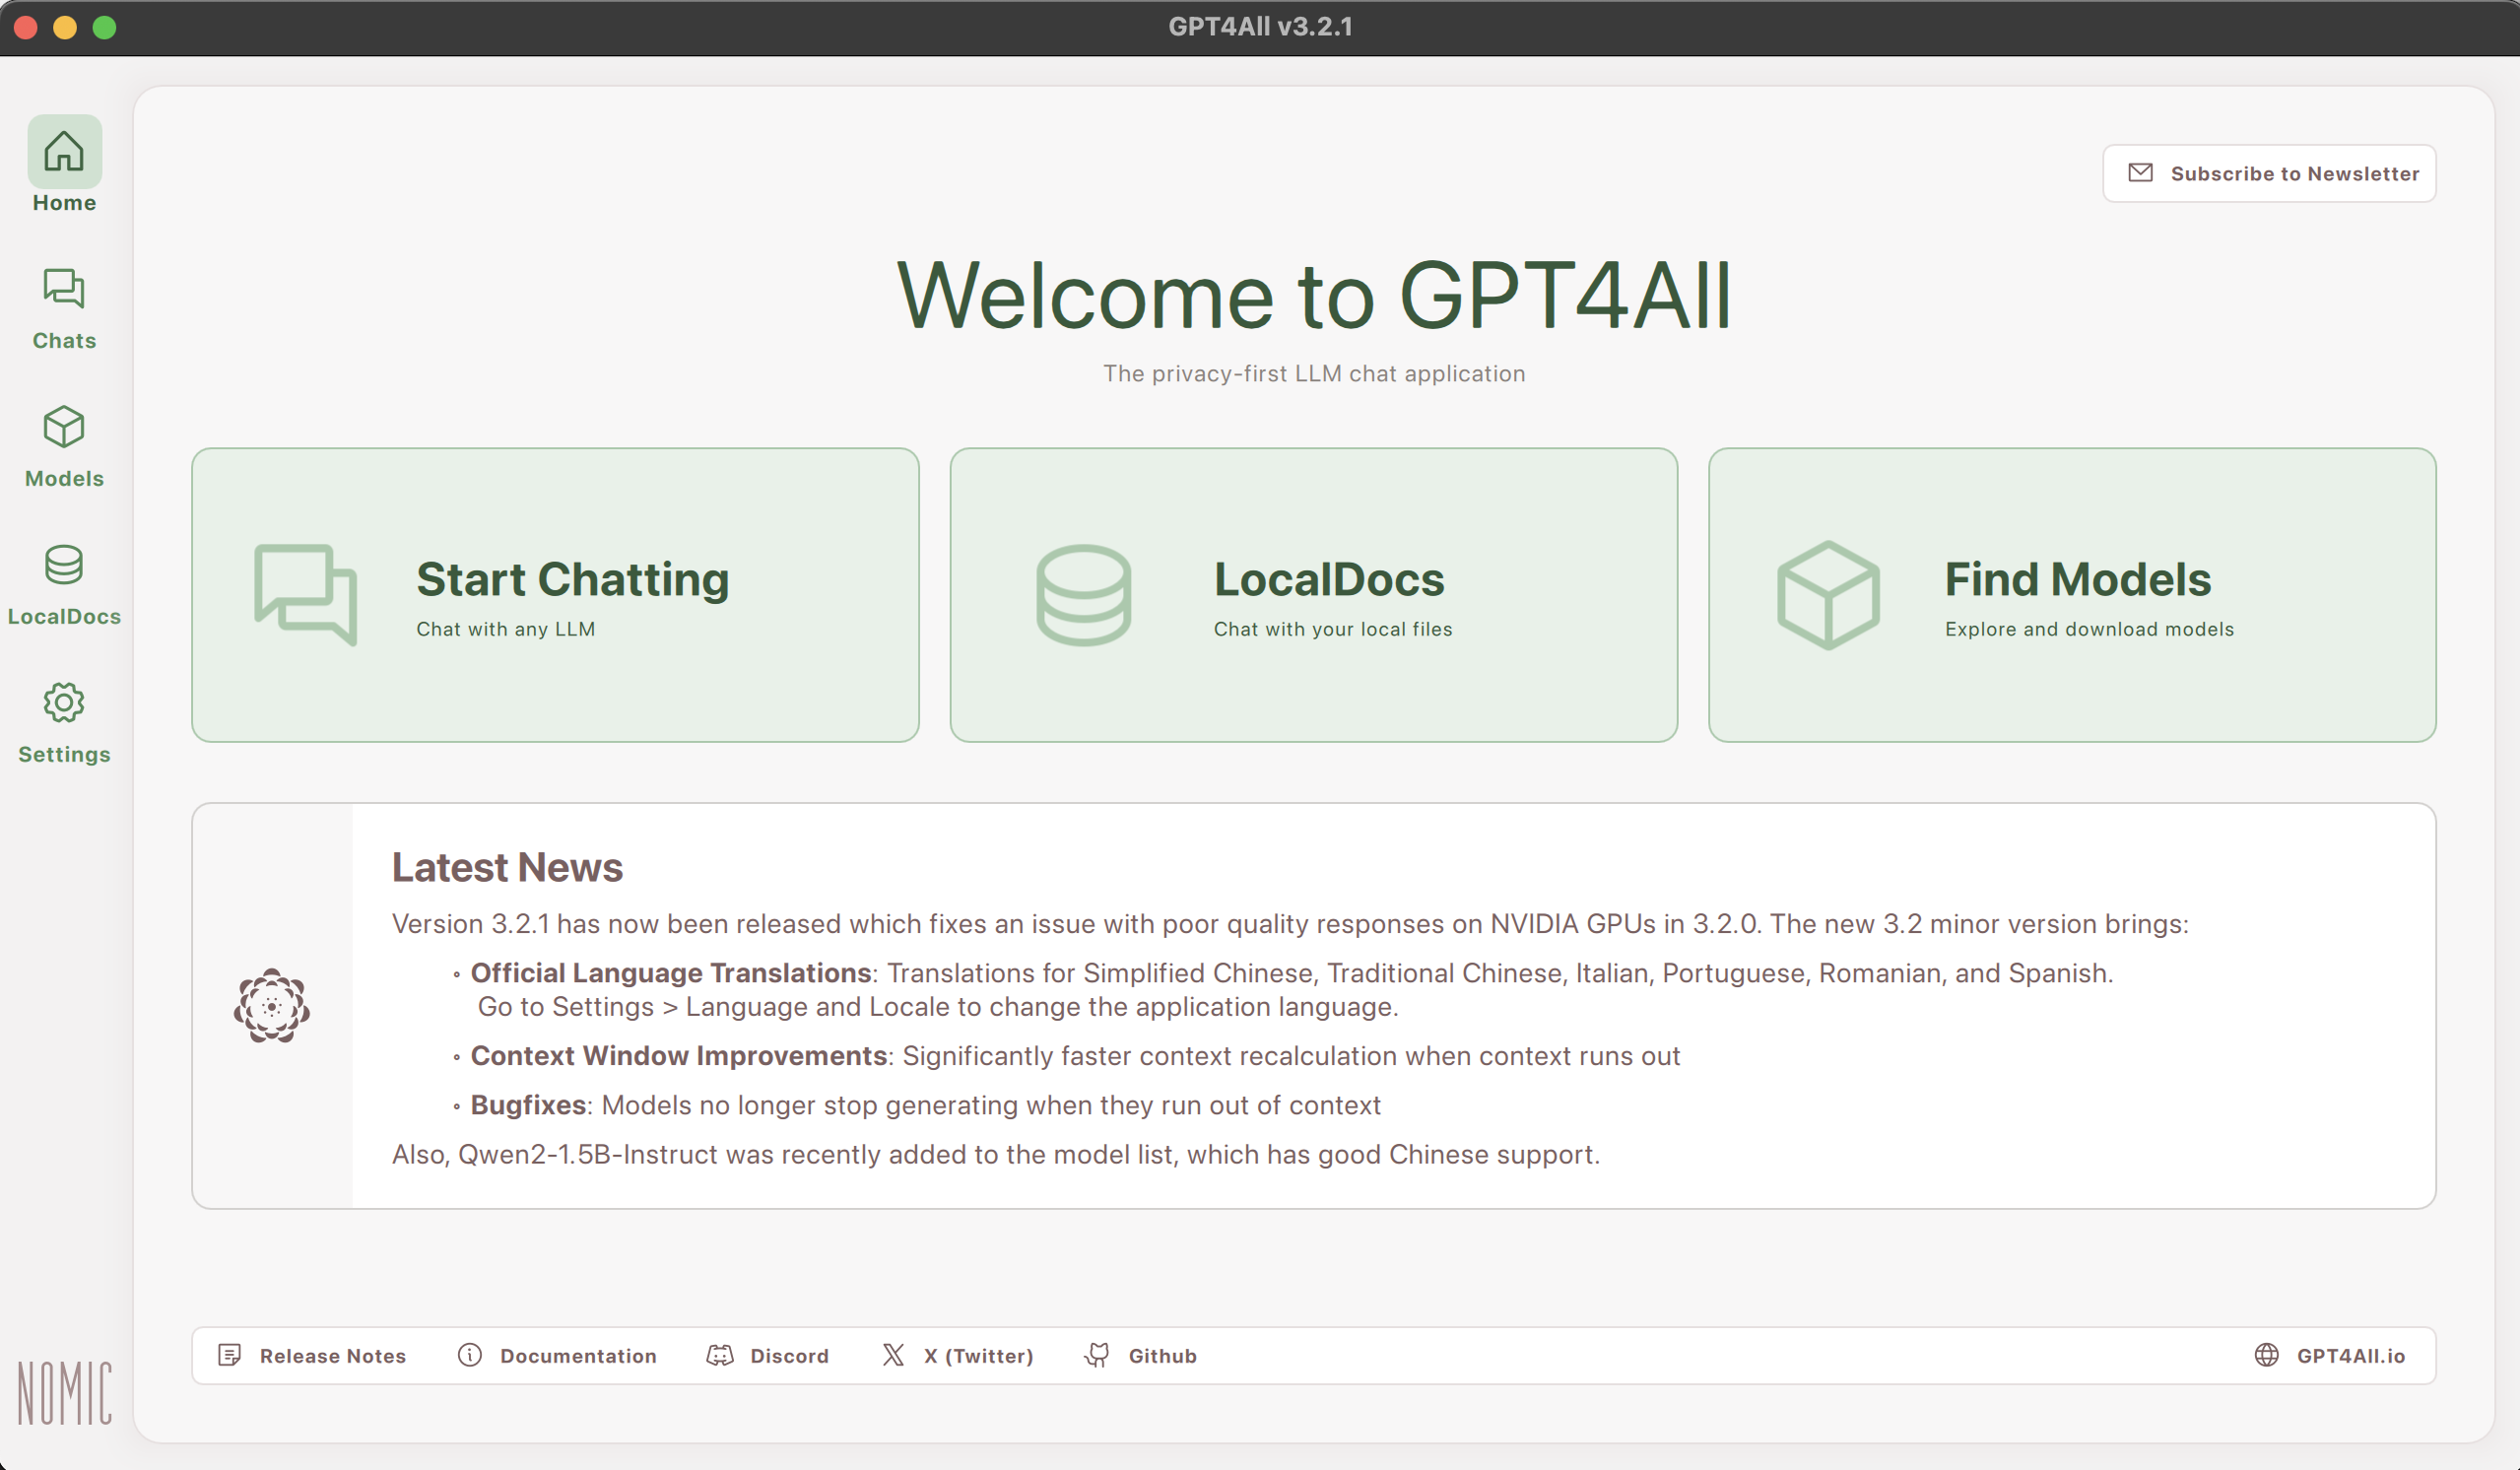The image size is (2520, 1470).
Task: Open the Start Chatting card
Action: click(x=572, y=580)
